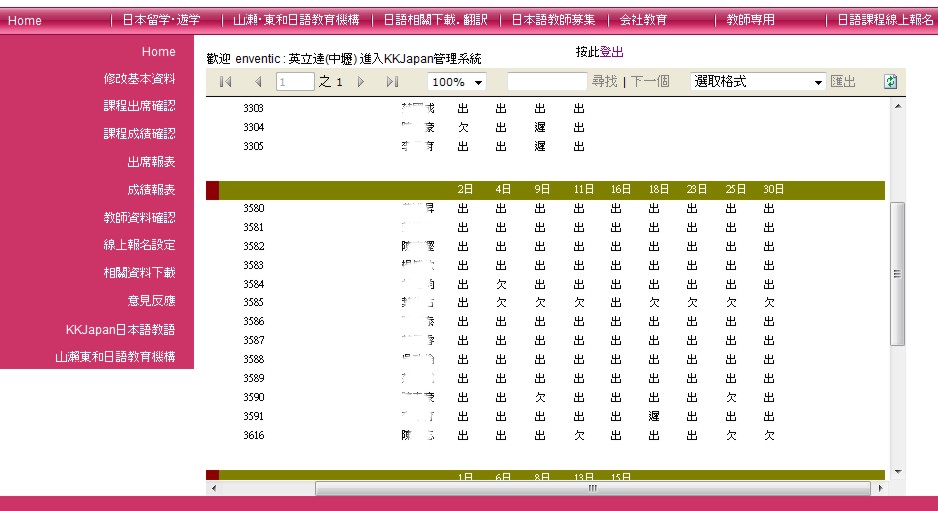
Task: Click student ID 3583
Action: (x=254, y=265)
